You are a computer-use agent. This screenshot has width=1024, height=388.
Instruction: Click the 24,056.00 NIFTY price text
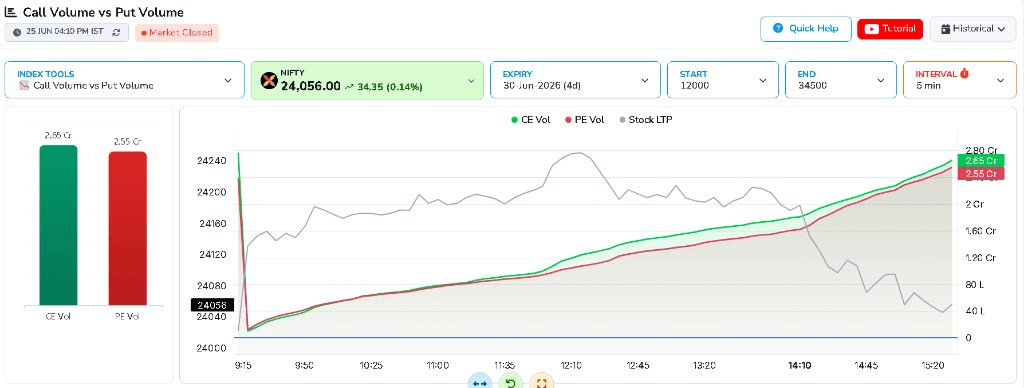coord(311,86)
